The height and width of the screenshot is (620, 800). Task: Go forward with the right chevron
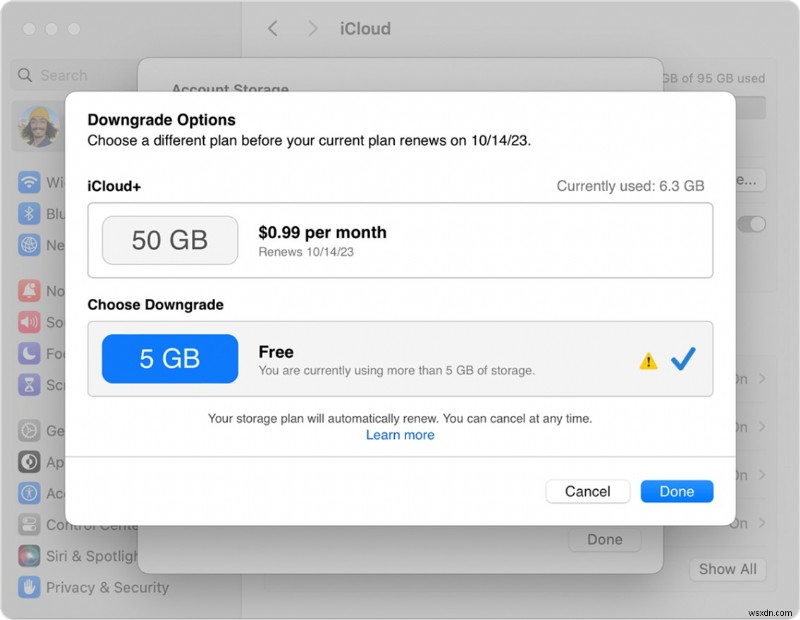coord(312,29)
